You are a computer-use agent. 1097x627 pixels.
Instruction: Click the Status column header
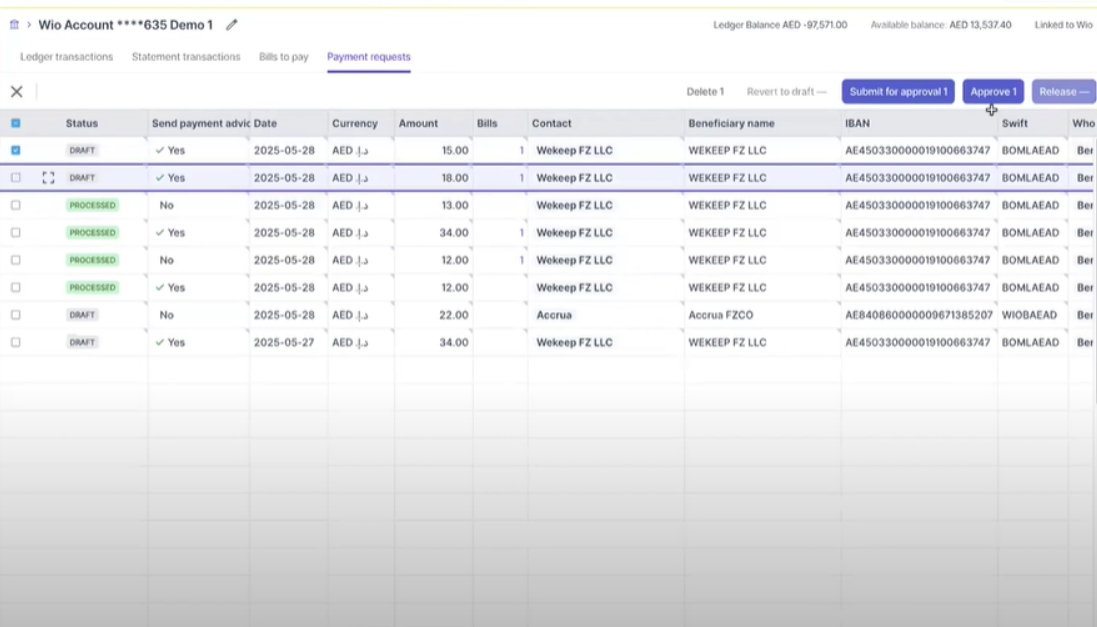(x=82, y=123)
